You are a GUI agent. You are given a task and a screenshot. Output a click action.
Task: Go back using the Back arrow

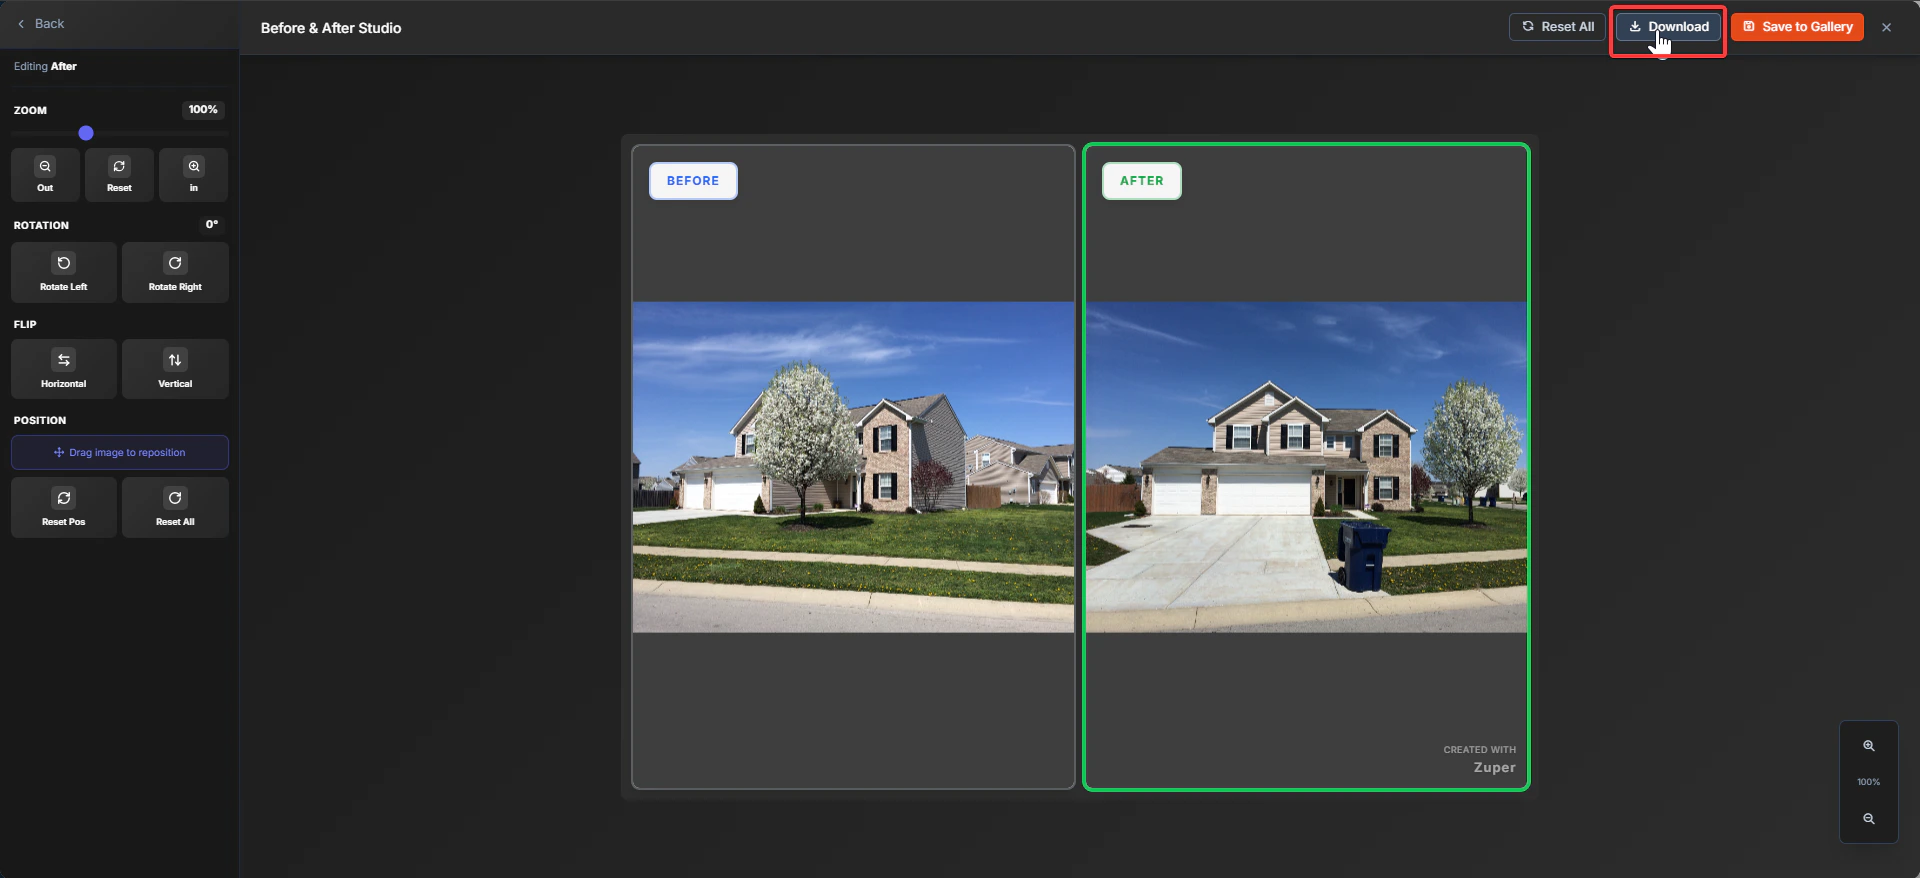[x=40, y=24]
